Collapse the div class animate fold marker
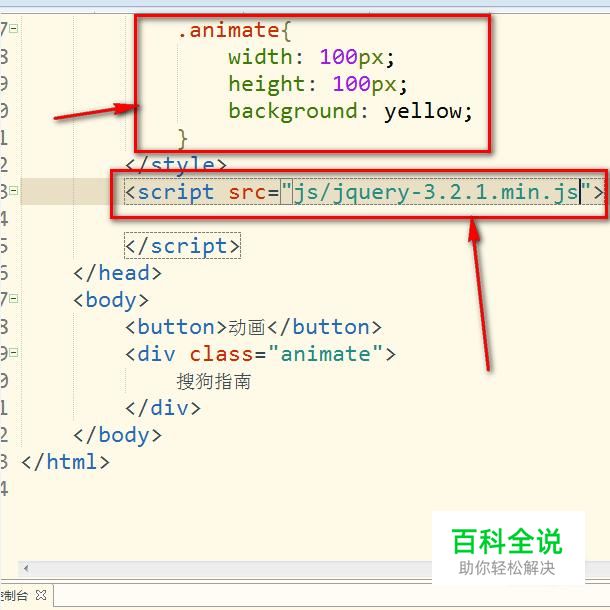This screenshot has width=610, height=610. 14,353
